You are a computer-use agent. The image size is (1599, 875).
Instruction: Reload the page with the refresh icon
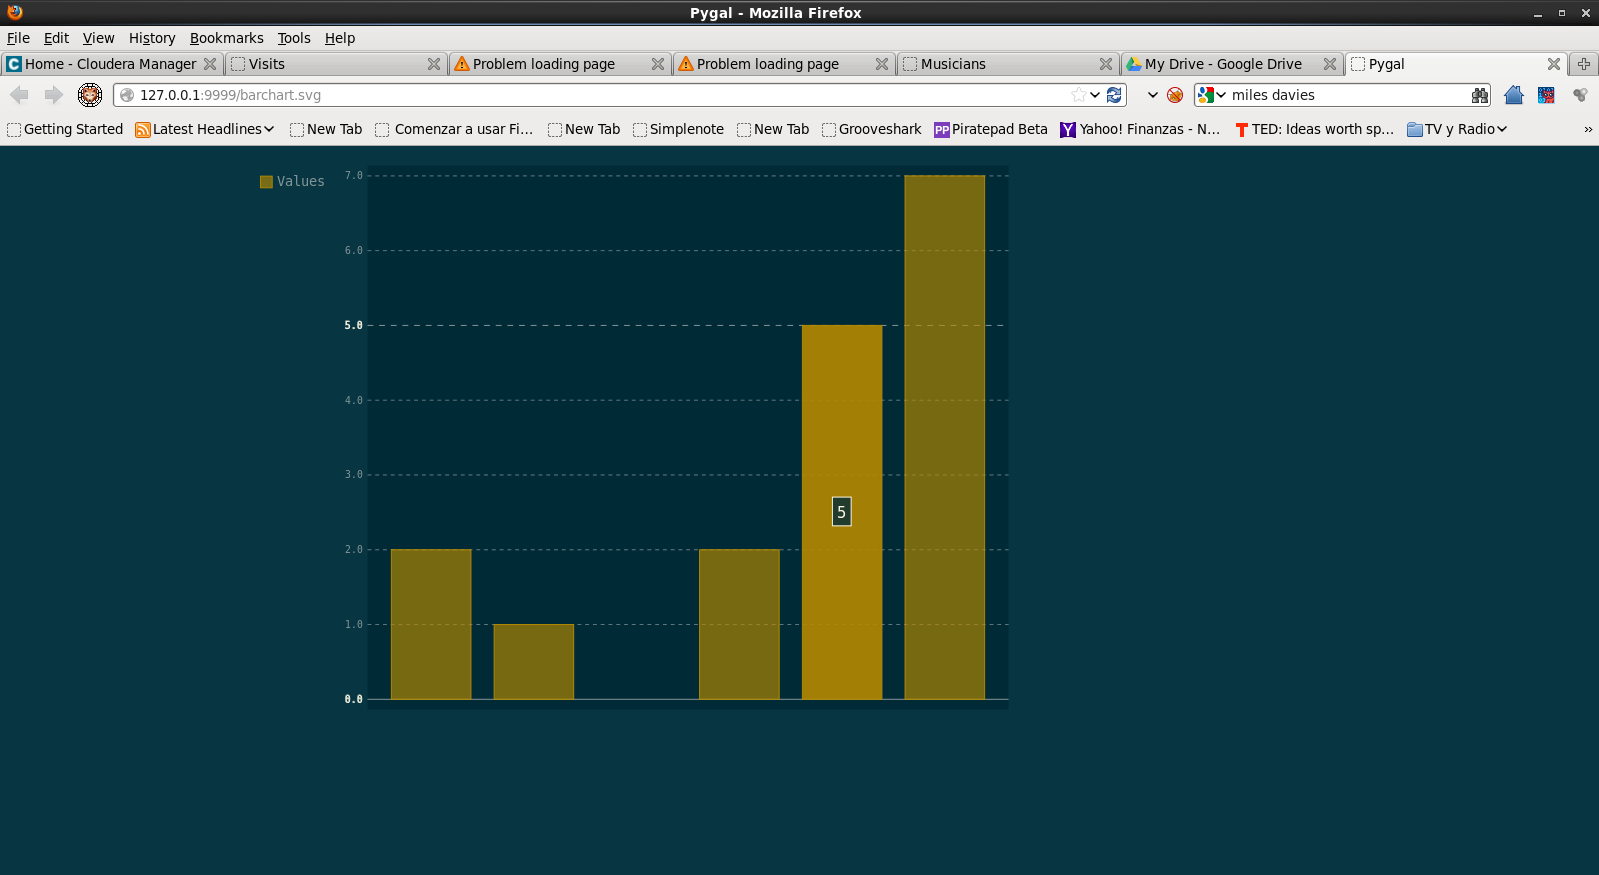1114,95
